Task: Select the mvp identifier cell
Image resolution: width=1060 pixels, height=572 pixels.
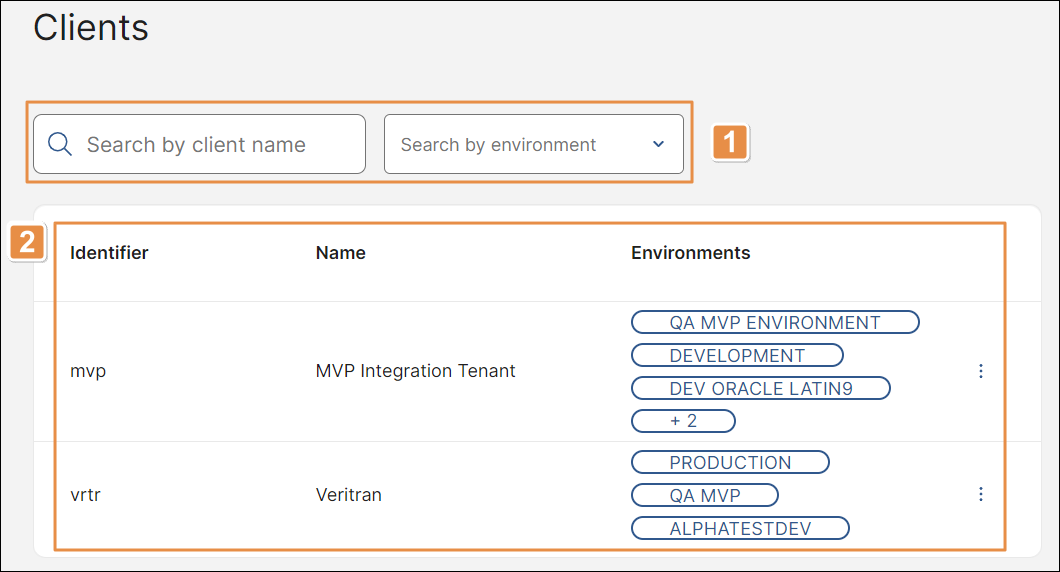Action: pyautogui.click(x=88, y=371)
